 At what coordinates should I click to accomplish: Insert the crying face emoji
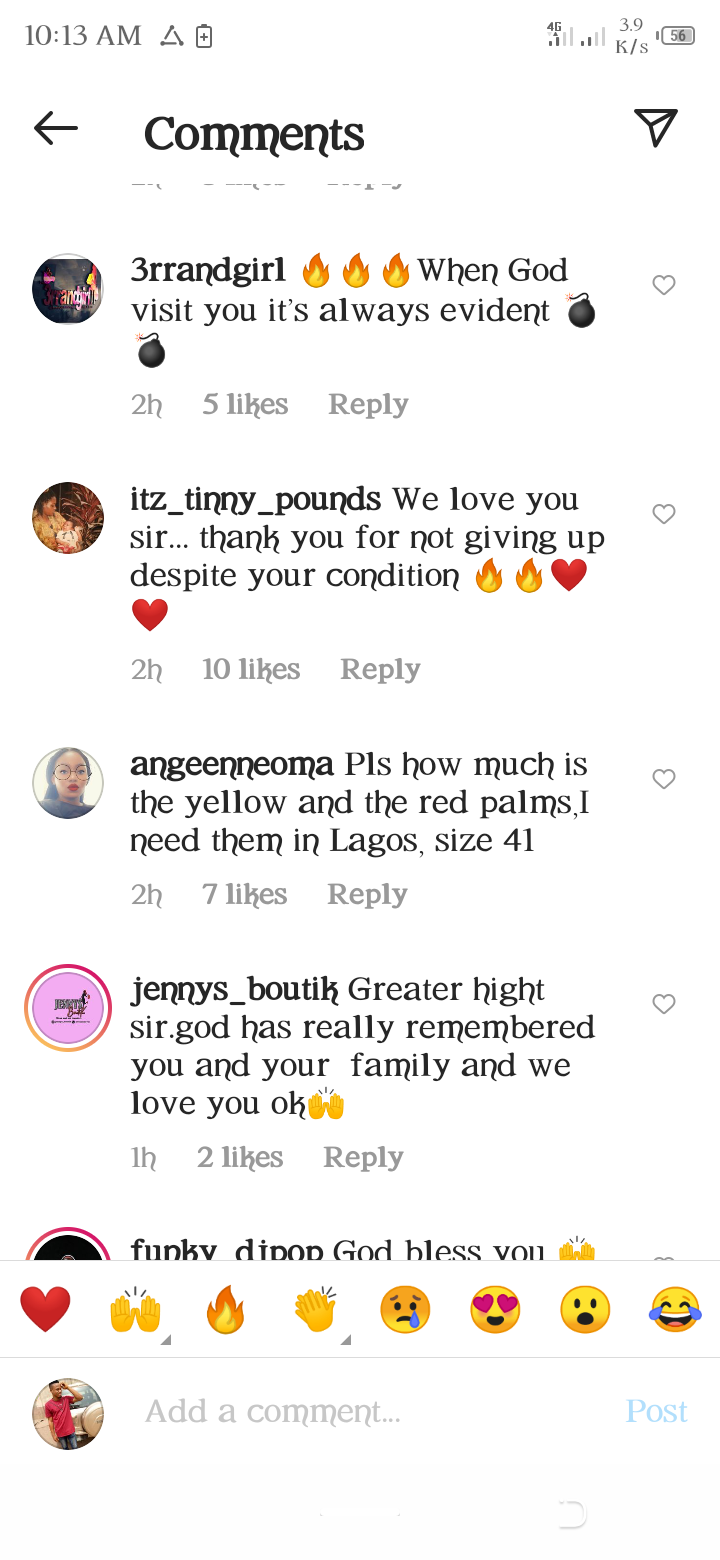tap(405, 1310)
